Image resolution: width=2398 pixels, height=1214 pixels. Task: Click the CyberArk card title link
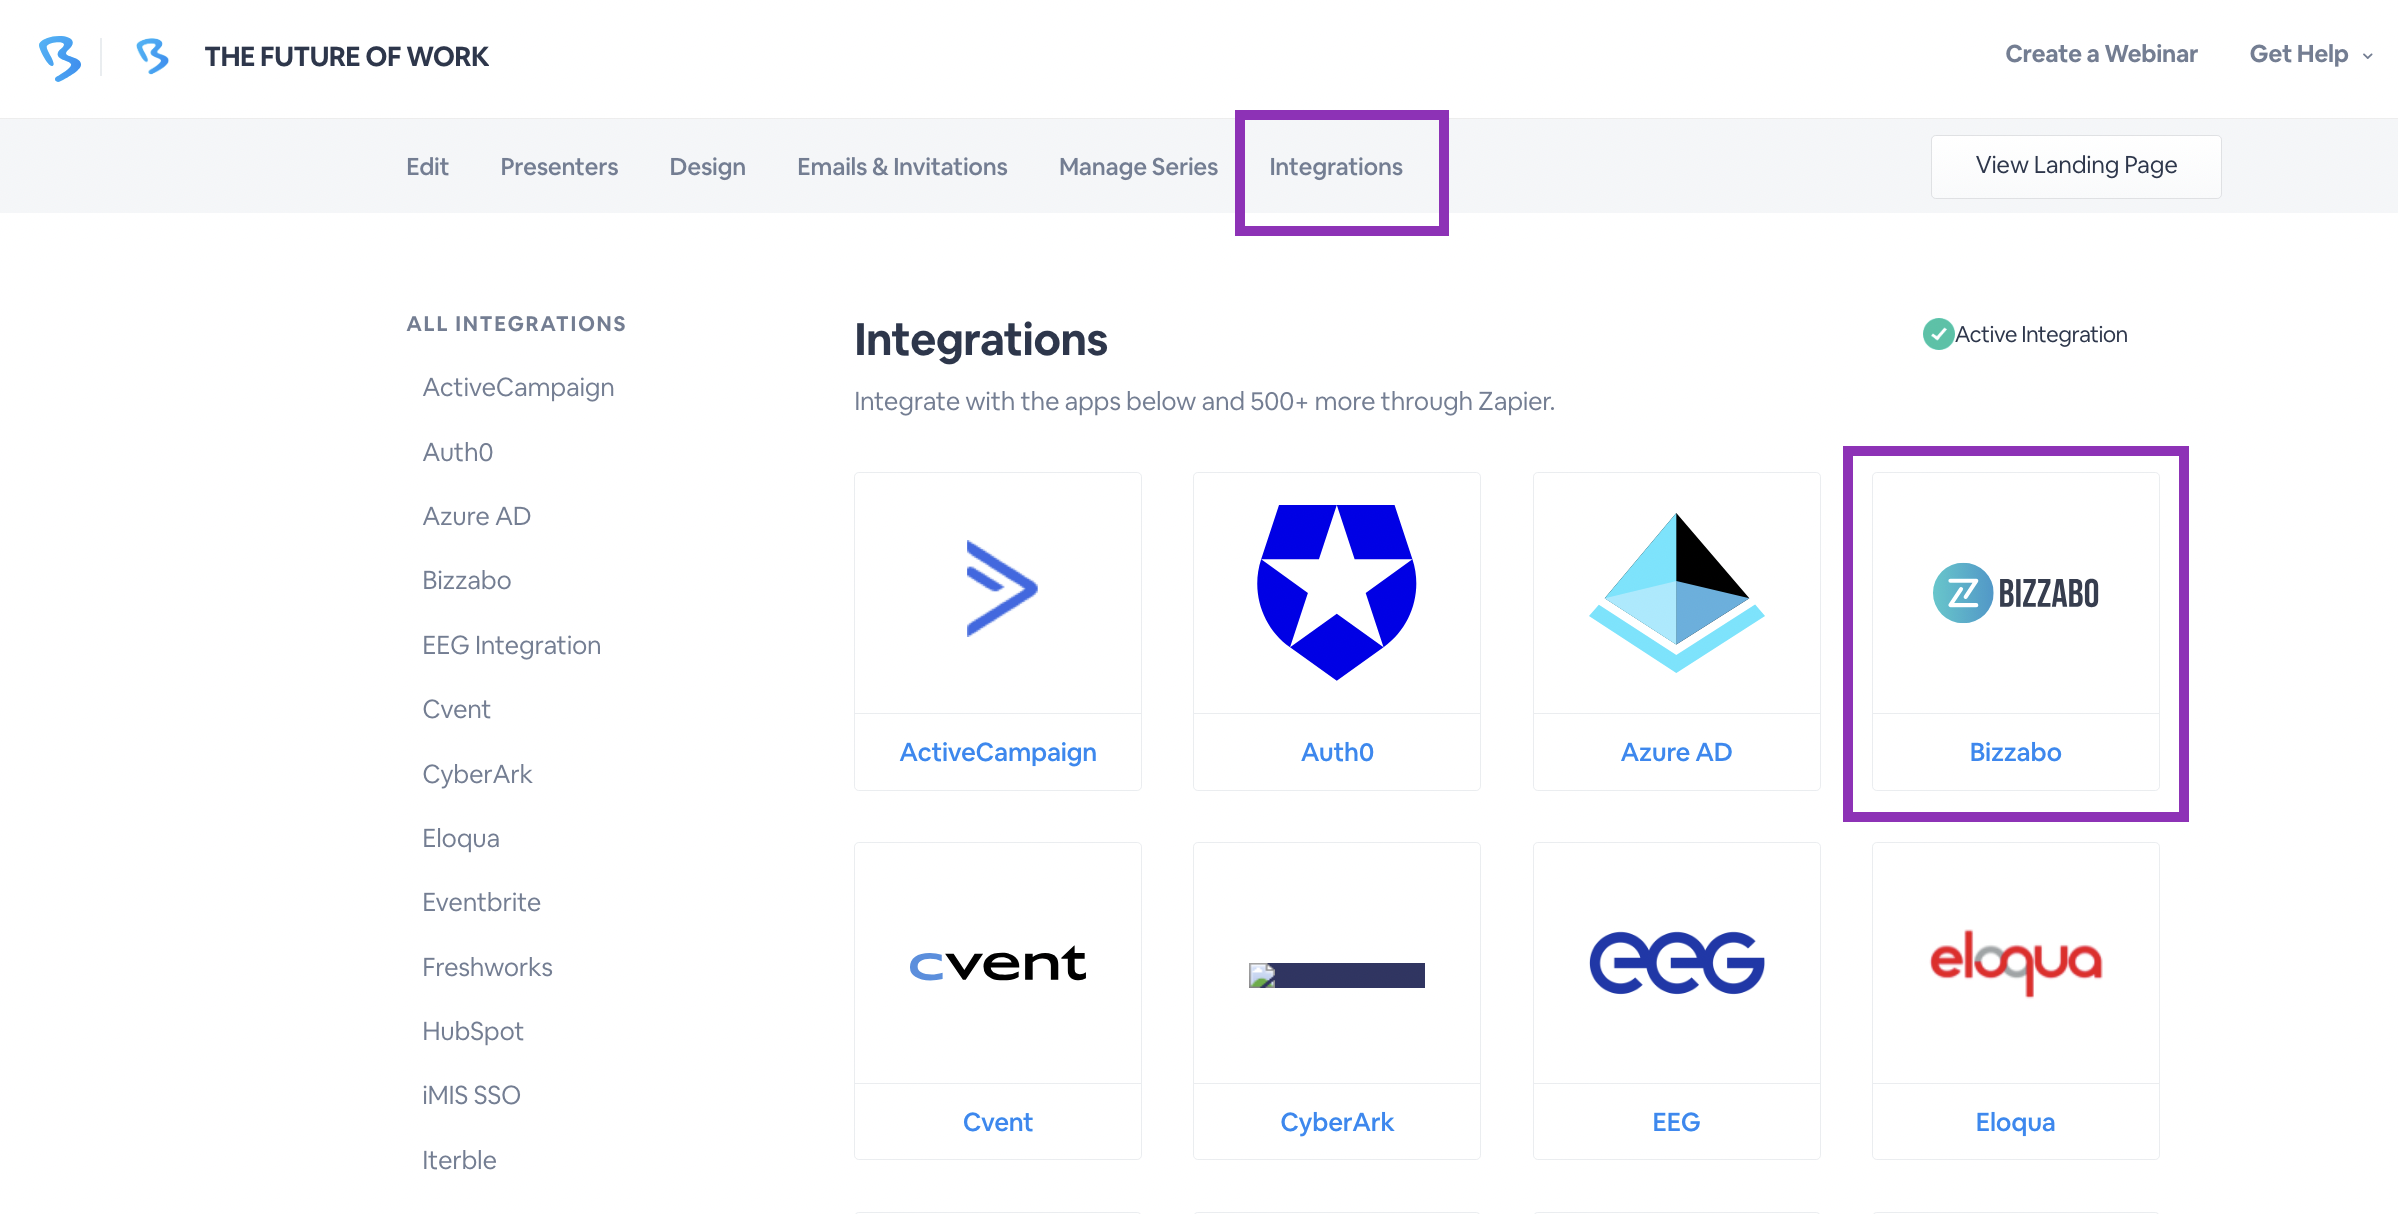[x=1337, y=1122]
